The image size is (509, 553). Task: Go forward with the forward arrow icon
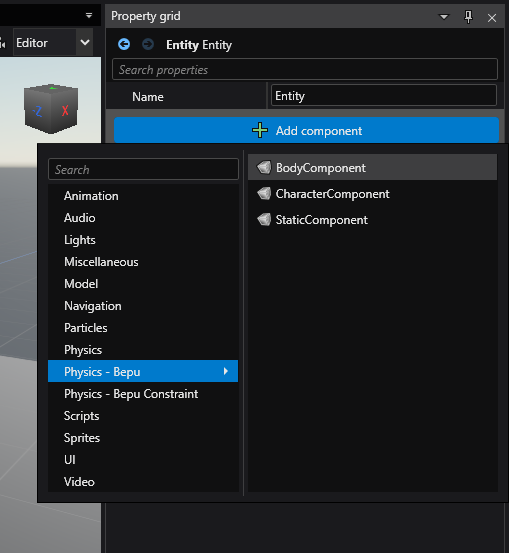148,44
